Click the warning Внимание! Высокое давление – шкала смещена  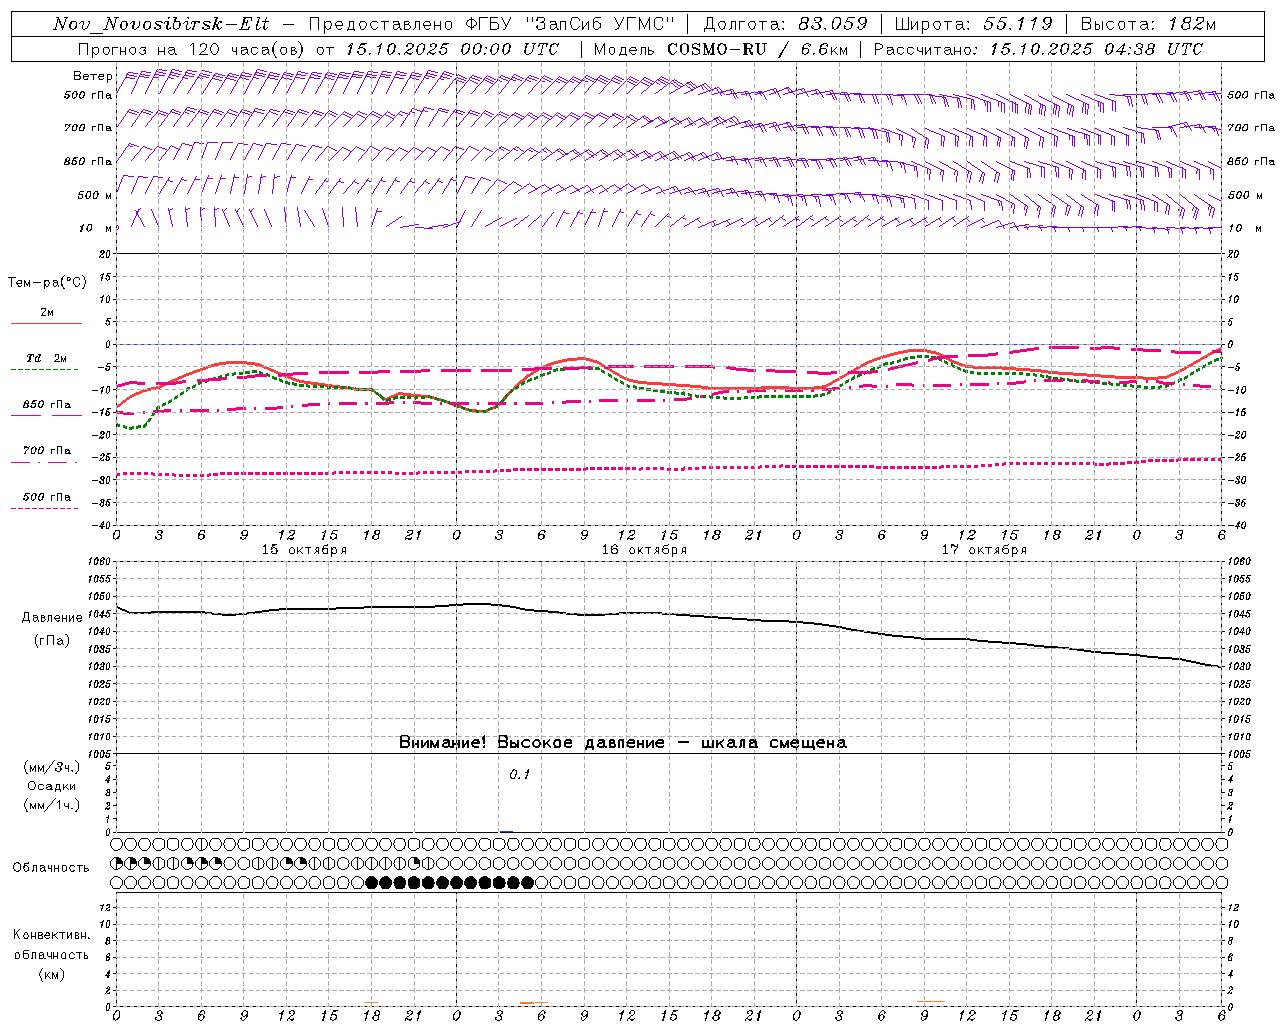click(623, 743)
